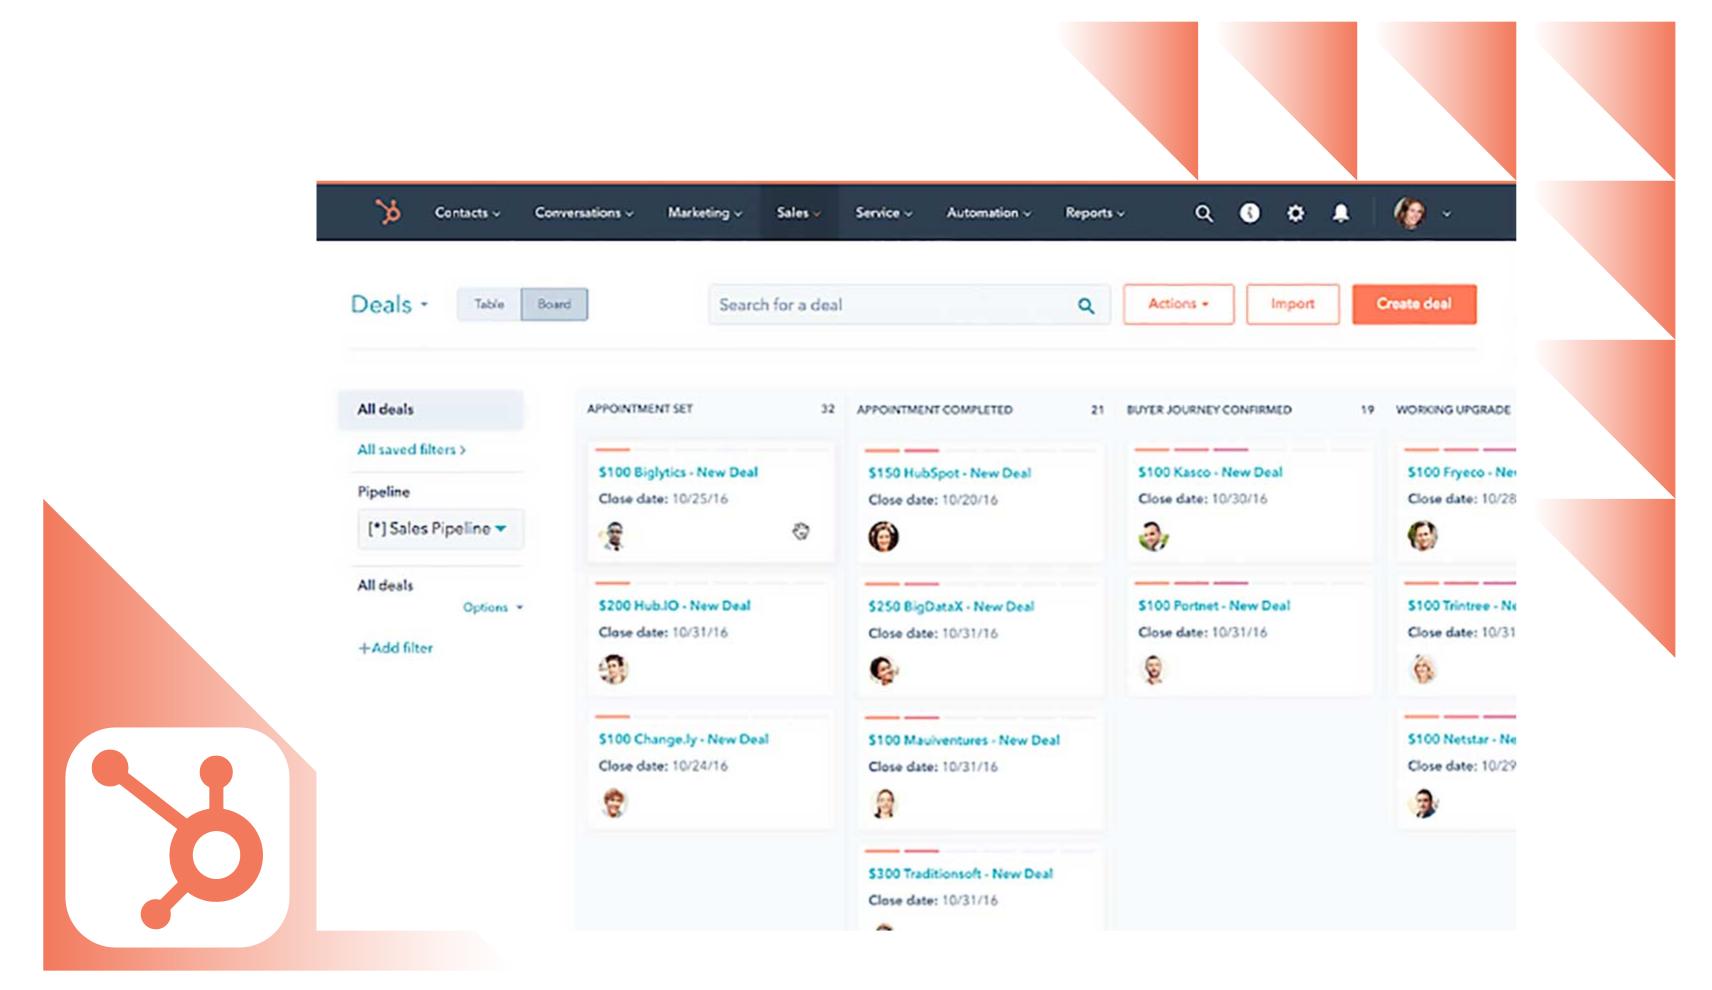Switch to Board view
1712x990 pixels.
554,304
